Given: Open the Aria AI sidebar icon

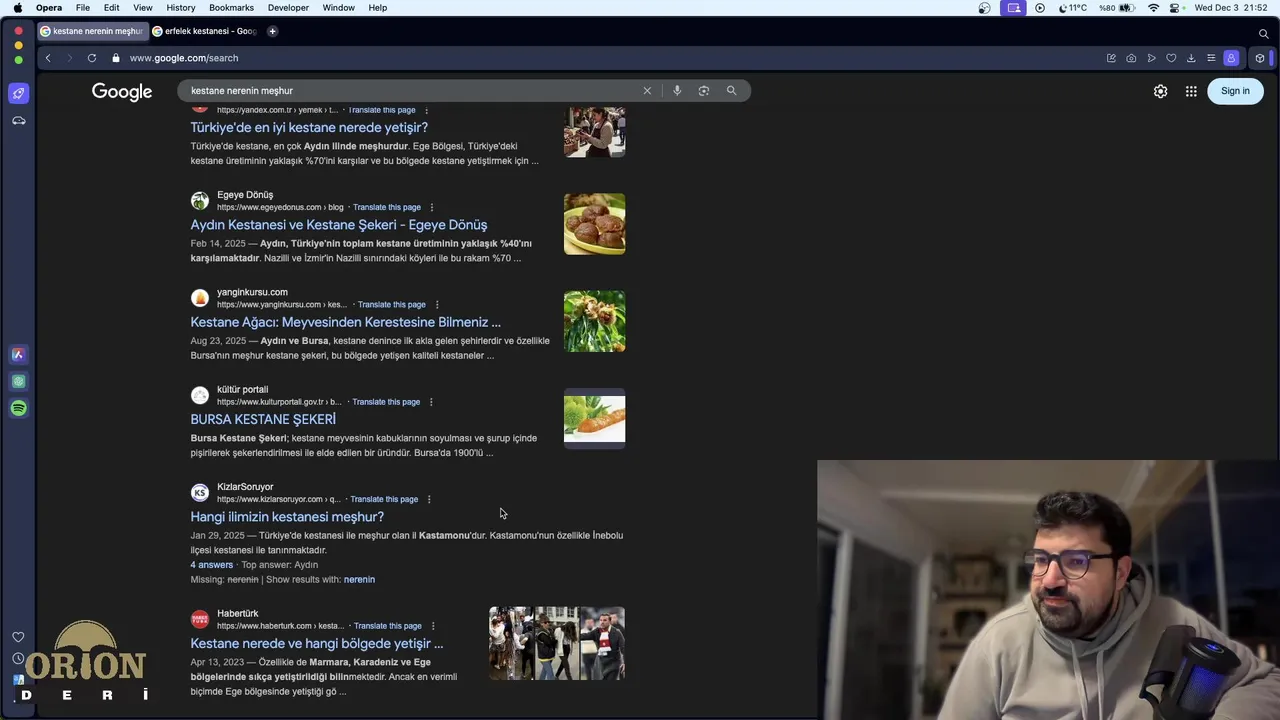Looking at the screenshot, I should tap(18, 354).
